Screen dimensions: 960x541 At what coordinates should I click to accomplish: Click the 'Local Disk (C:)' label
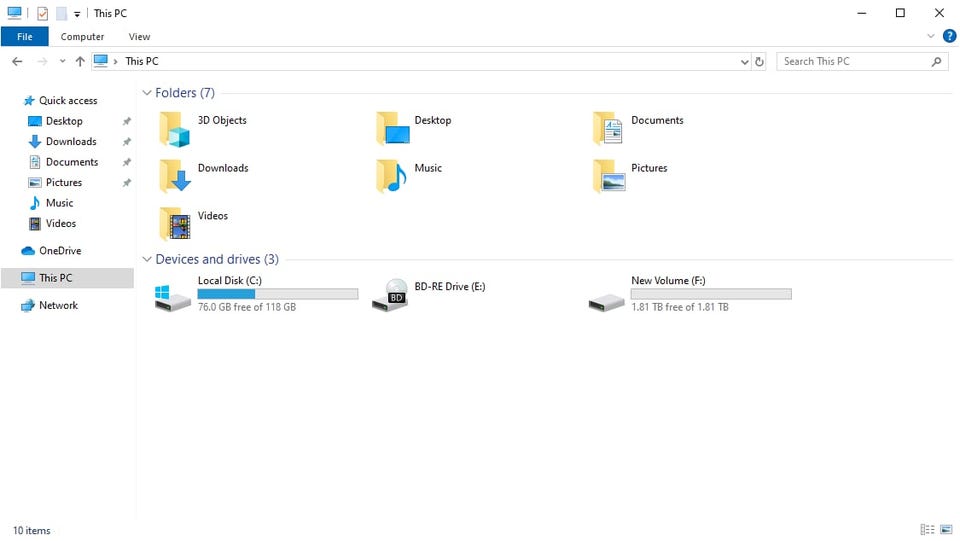pos(230,280)
